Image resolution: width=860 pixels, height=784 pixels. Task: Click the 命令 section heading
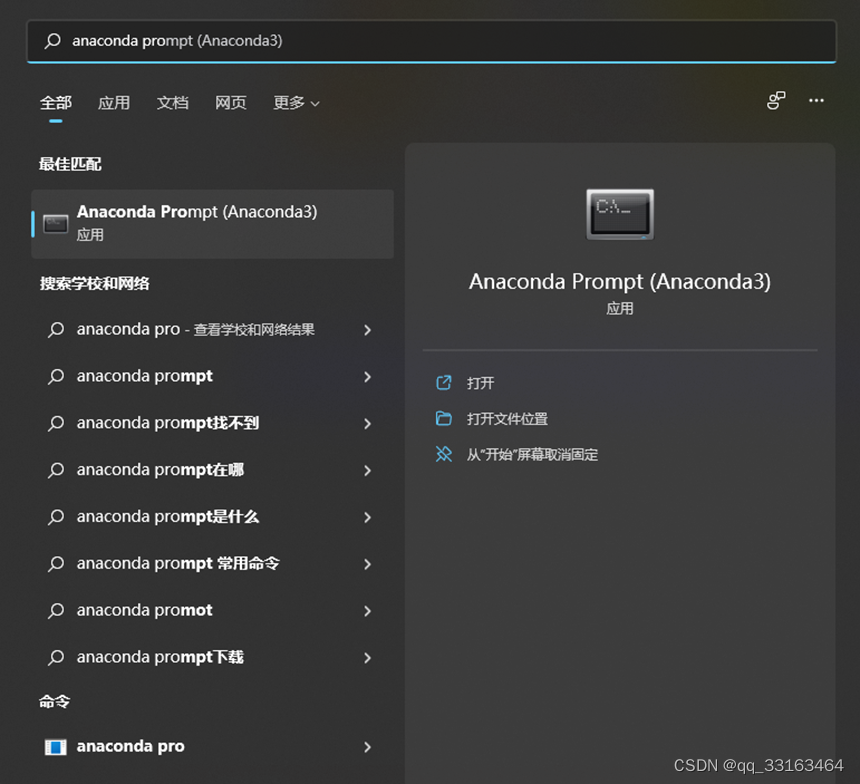click(54, 701)
